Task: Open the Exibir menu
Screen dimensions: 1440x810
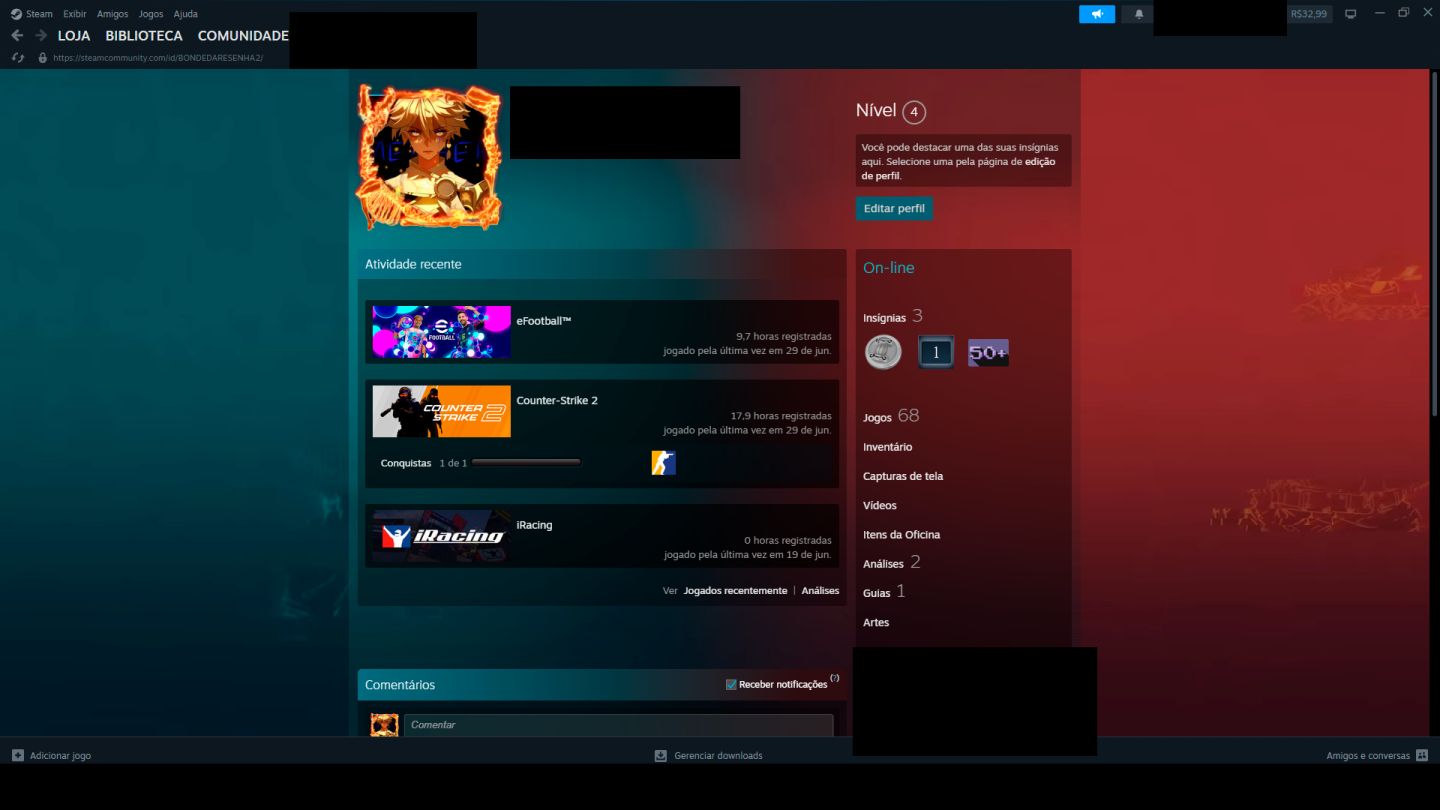Action: (75, 14)
